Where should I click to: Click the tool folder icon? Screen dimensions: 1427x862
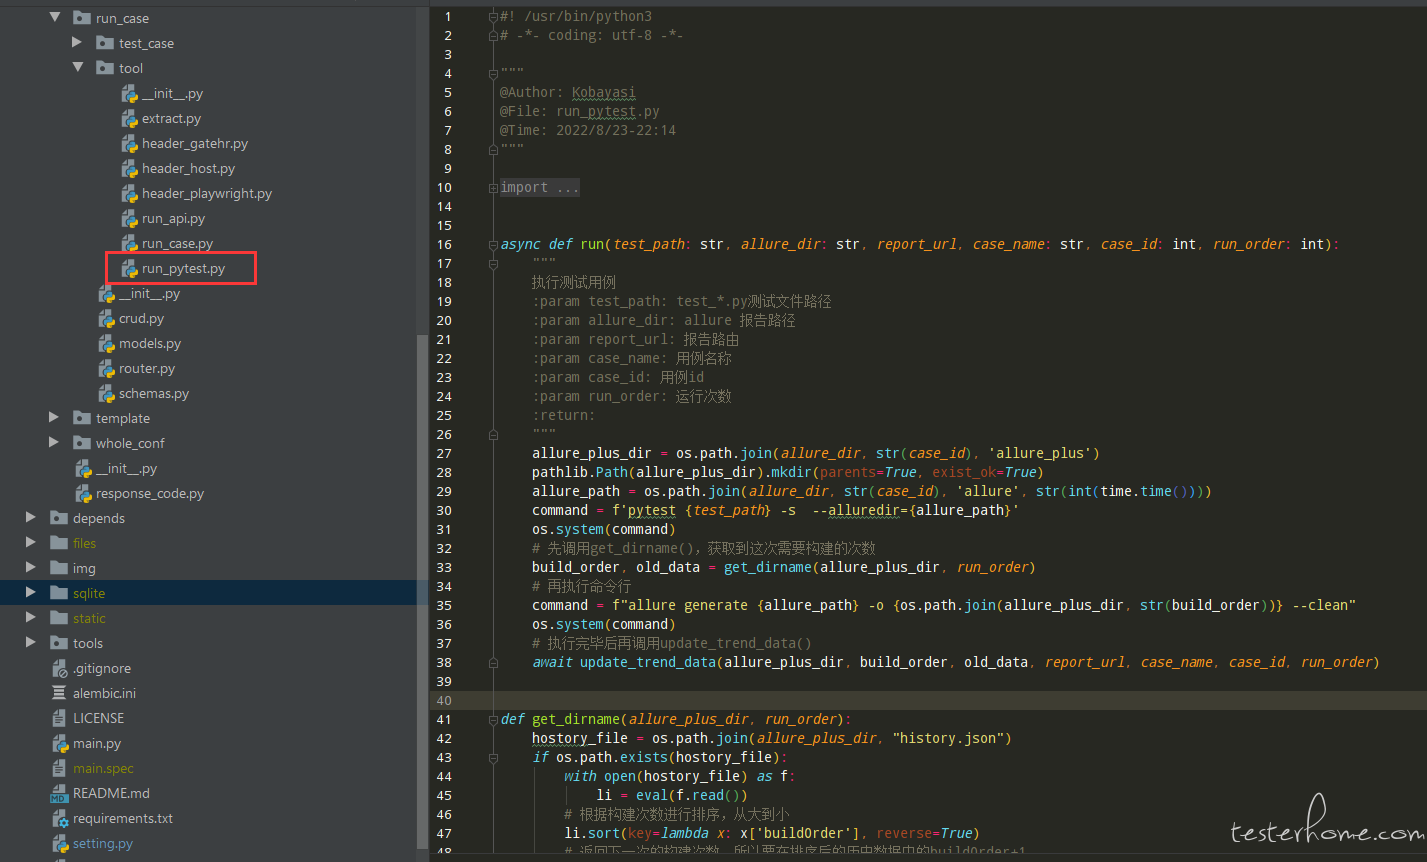coord(105,68)
